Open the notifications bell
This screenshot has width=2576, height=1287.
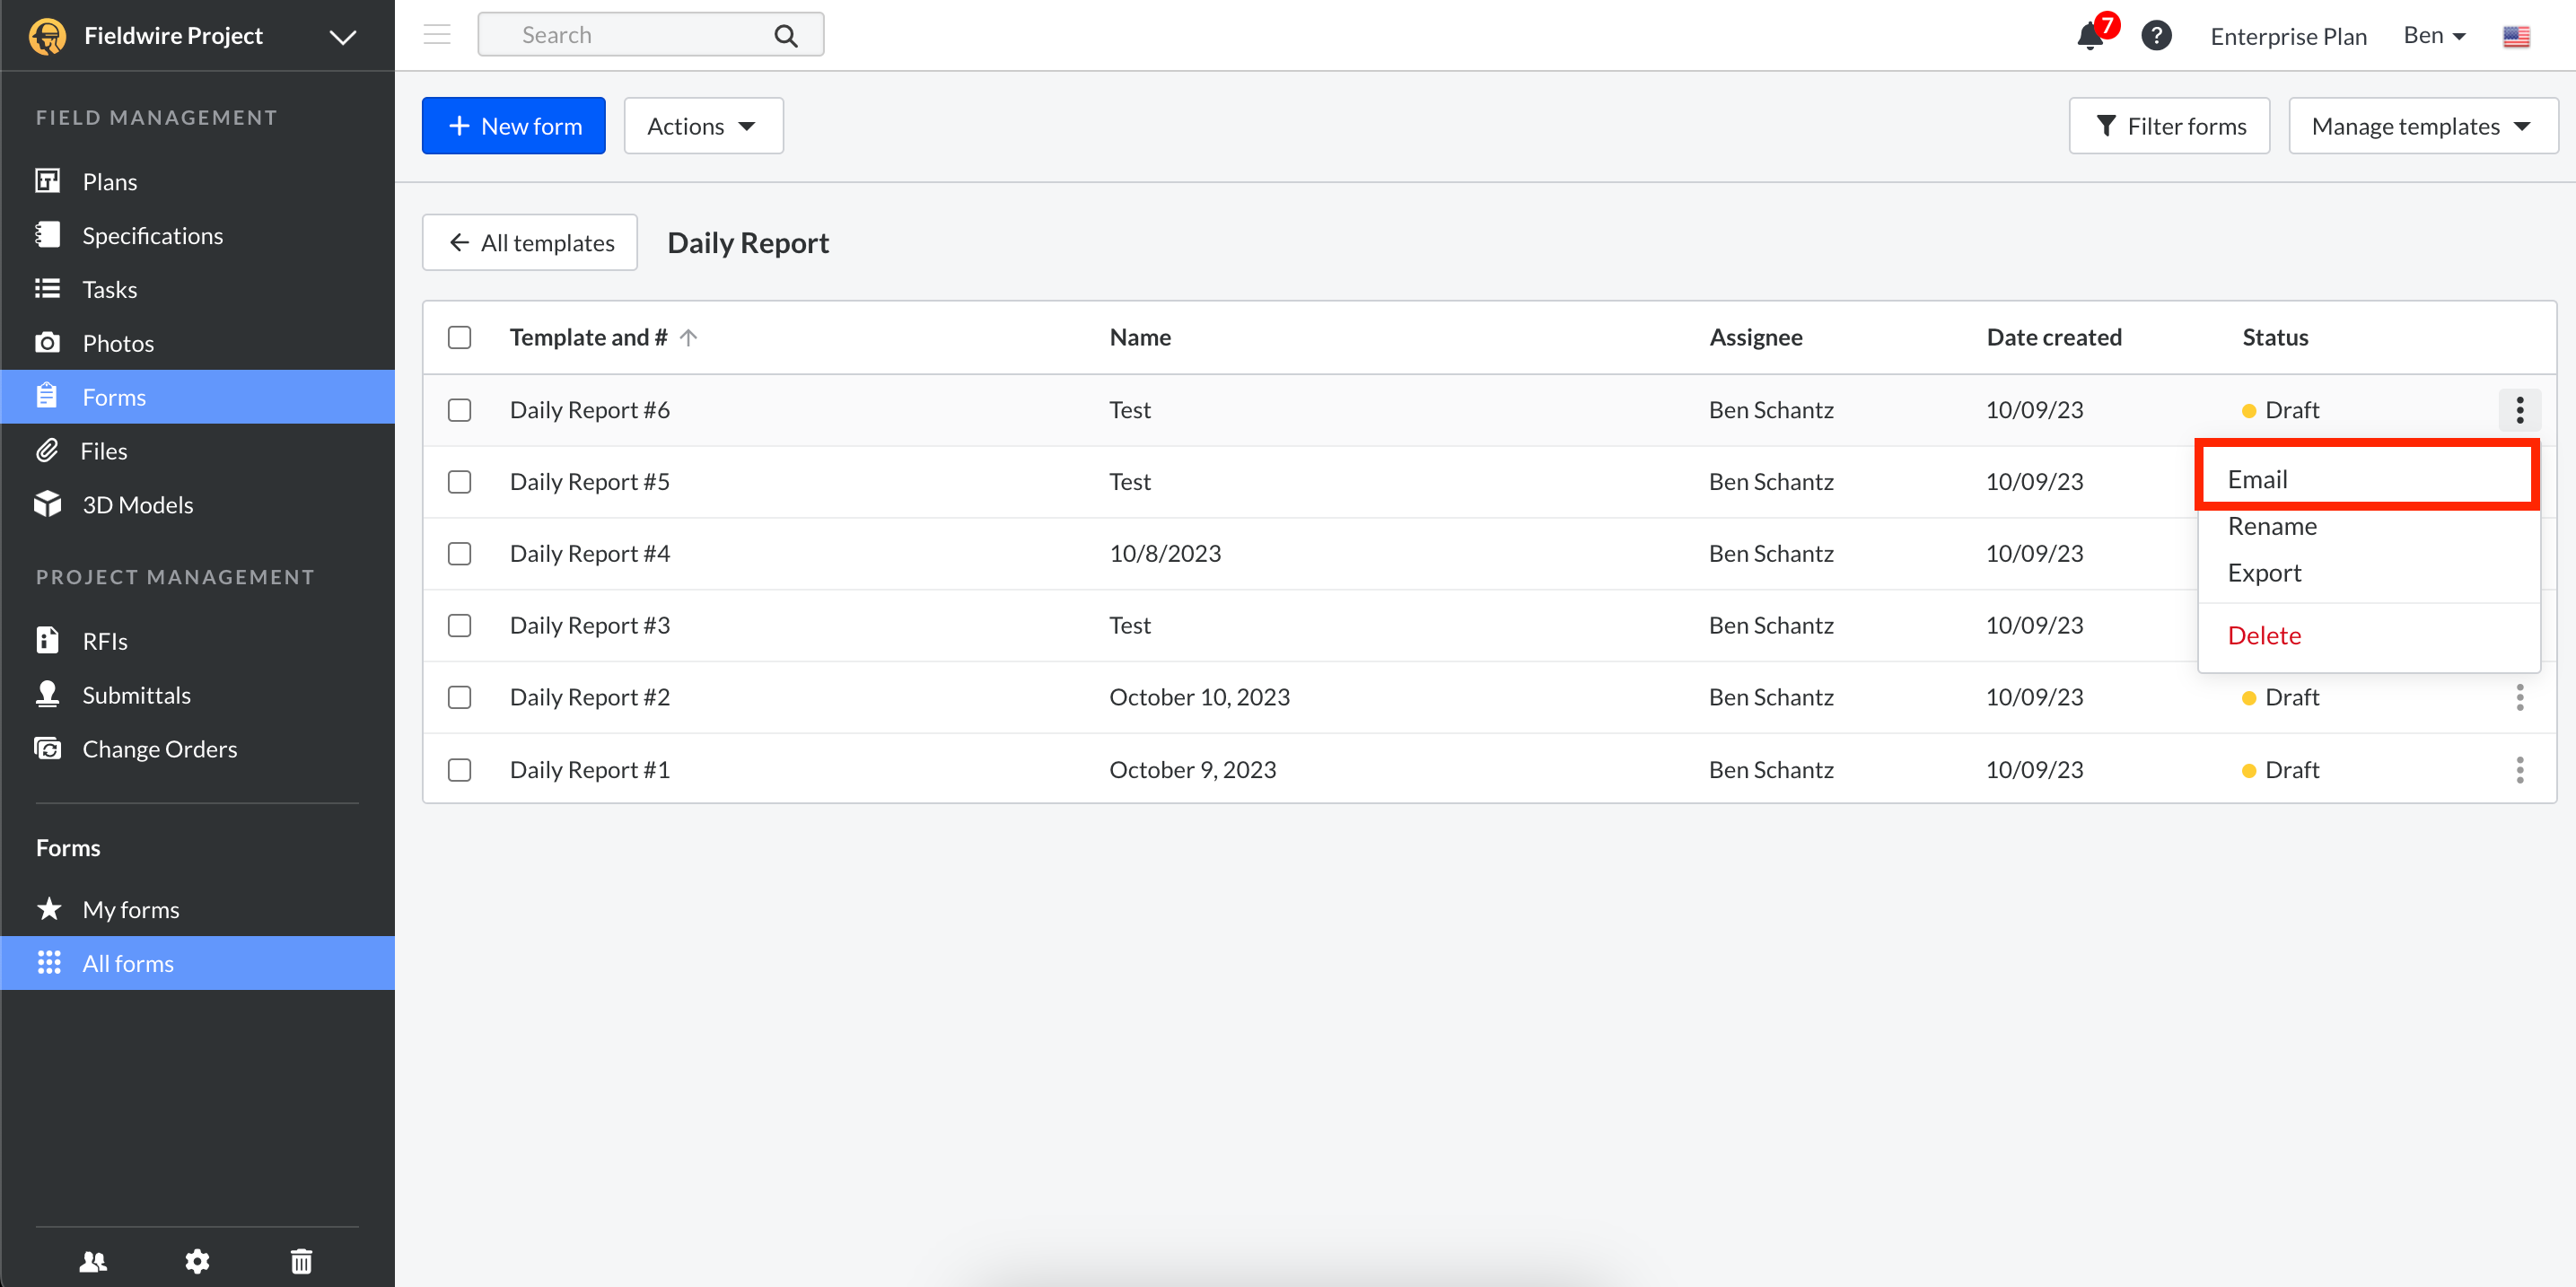[x=2090, y=36]
